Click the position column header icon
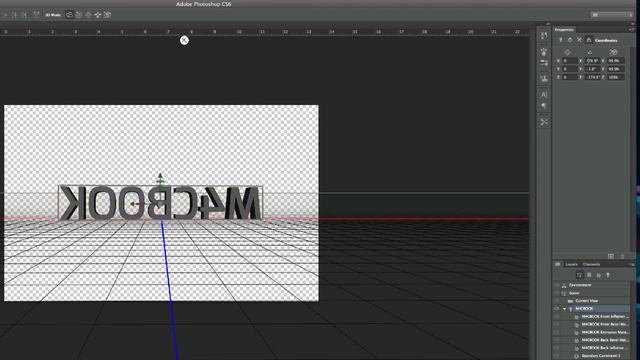The height and width of the screenshot is (360, 640). coord(567,52)
